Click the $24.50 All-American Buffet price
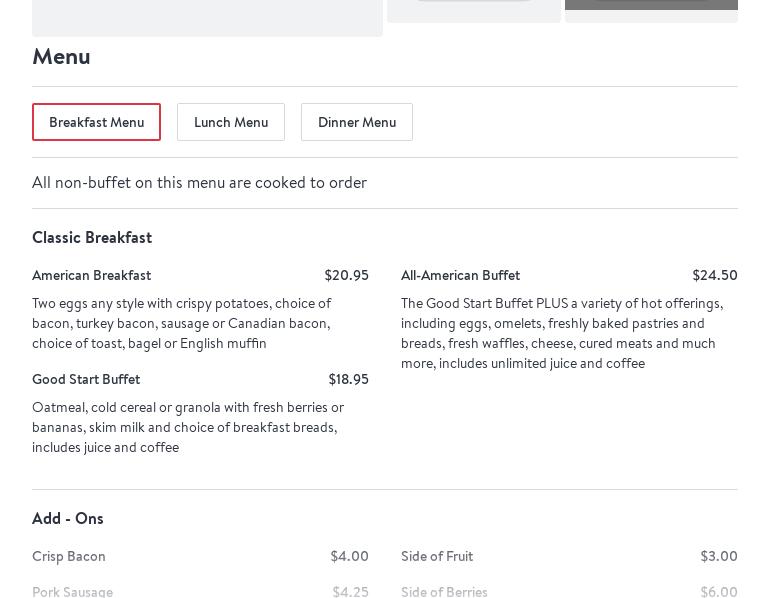This screenshot has width=770, height=598. click(714, 275)
